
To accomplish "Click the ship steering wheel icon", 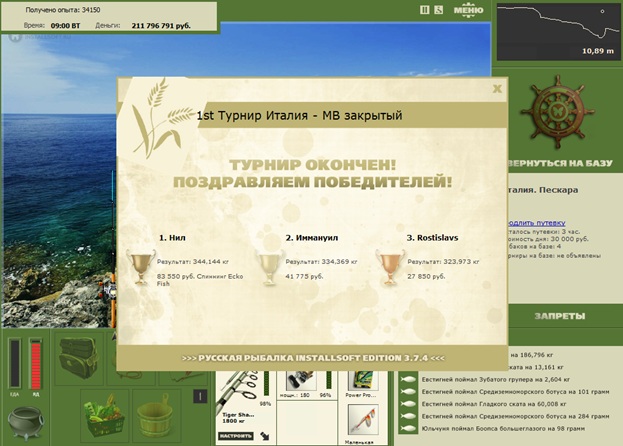I will click(x=557, y=112).
